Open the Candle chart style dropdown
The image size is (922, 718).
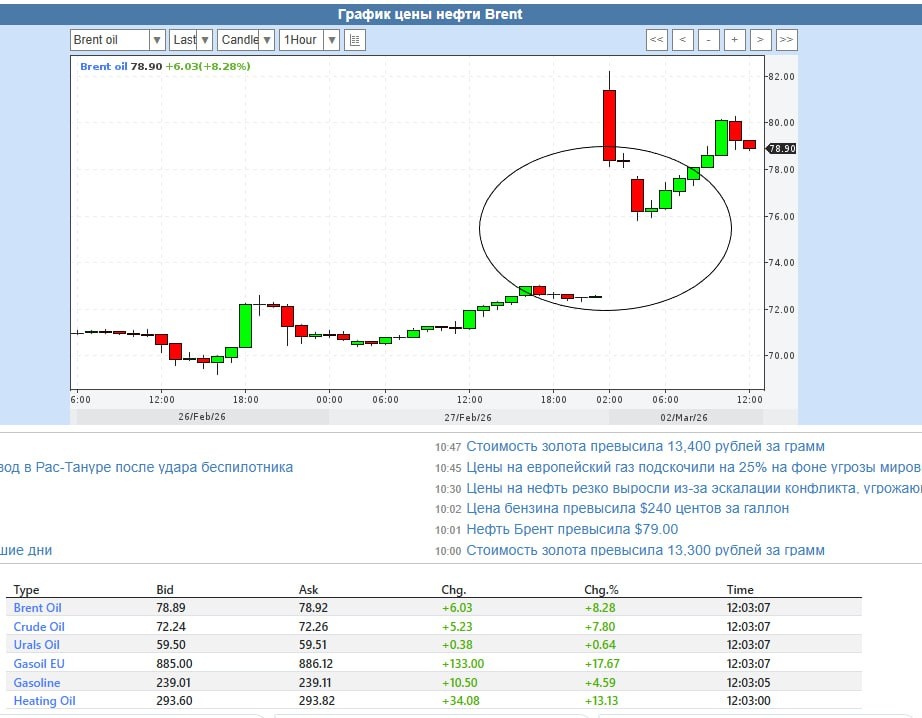pos(246,40)
